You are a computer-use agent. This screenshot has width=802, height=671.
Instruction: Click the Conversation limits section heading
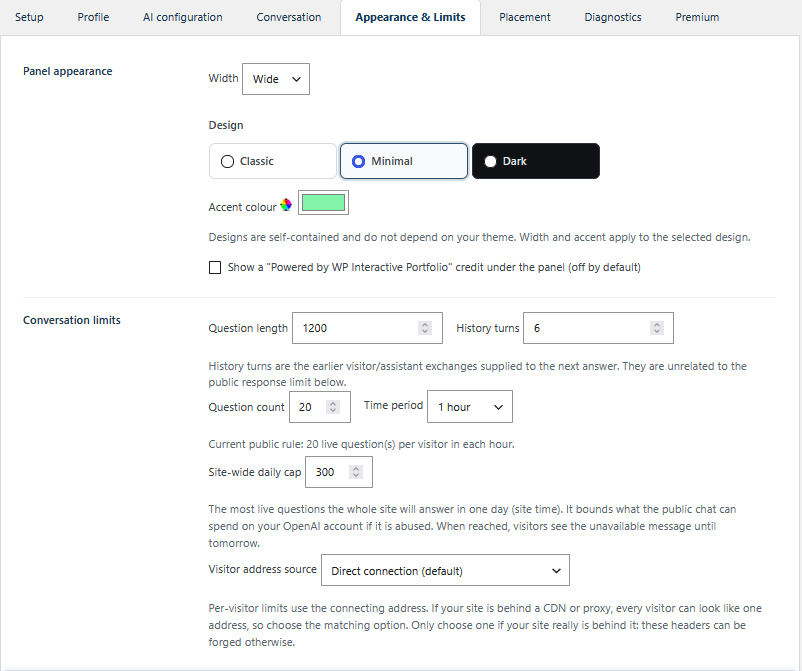pyautogui.click(x=72, y=320)
